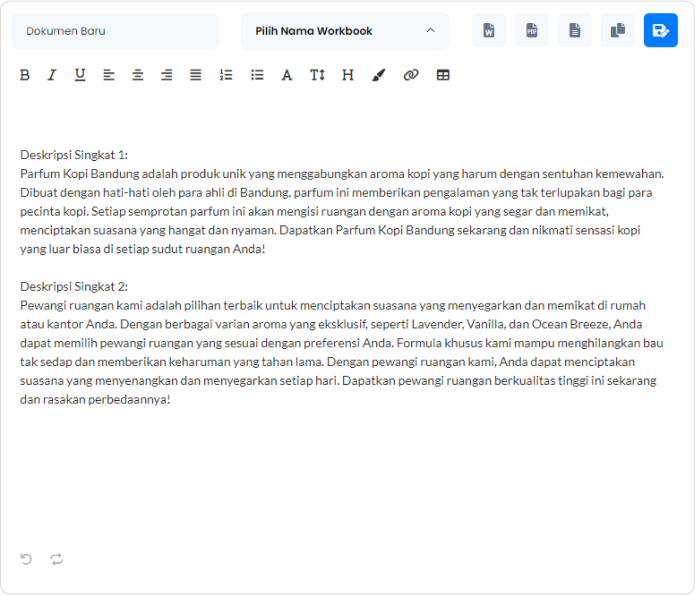This screenshot has width=695, height=595.
Task: Expand the Pilih Nama Workbook dropdown
Action: click(x=345, y=31)
